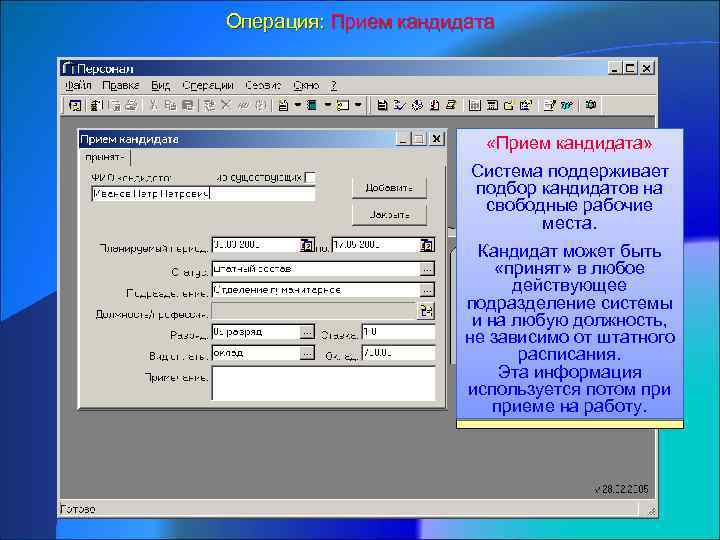Open the dropdown arrow after the clipboard icon
This screenshot has height=540, width=720.
point(298,105)
